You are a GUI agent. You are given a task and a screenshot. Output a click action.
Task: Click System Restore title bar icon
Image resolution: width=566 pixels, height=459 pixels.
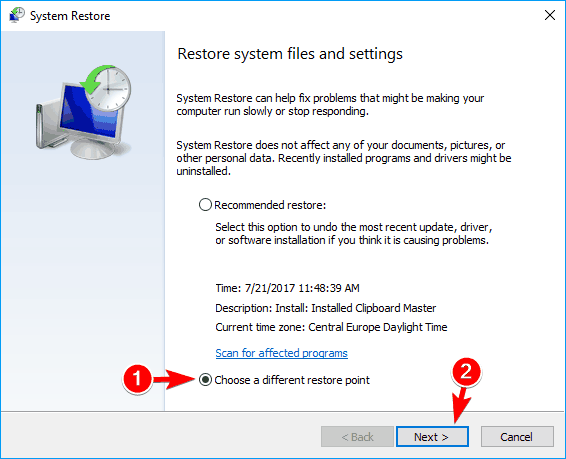(x=16, y=16)
